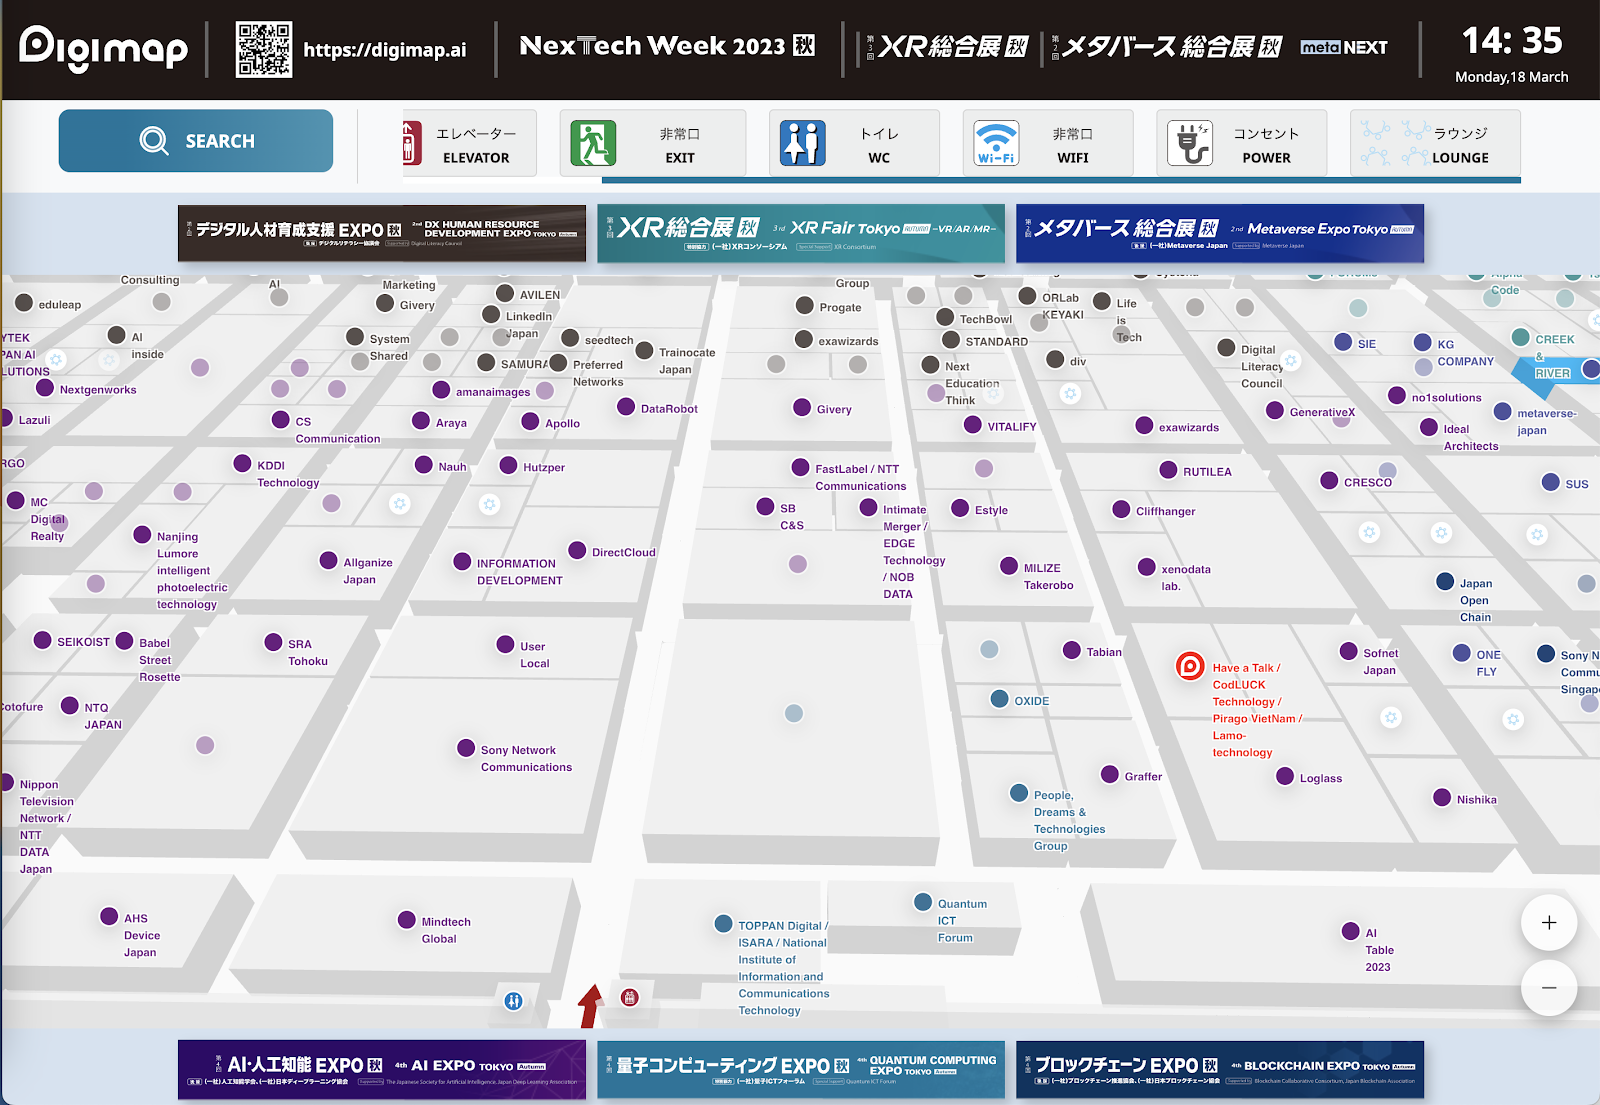
Task: Open the XR Fair Tokyo expo tab
Action: (800, 233)
